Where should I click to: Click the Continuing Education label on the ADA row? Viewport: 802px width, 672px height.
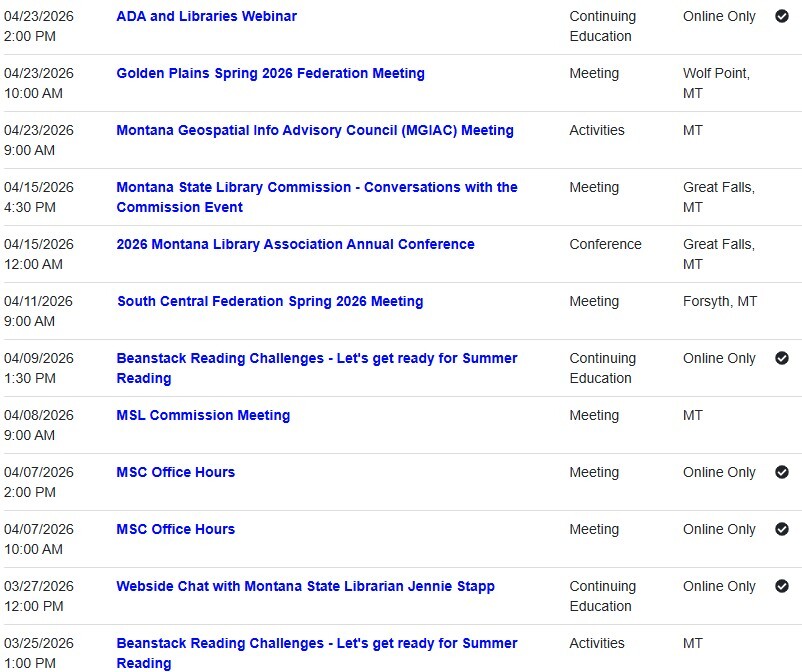point(602,27)
